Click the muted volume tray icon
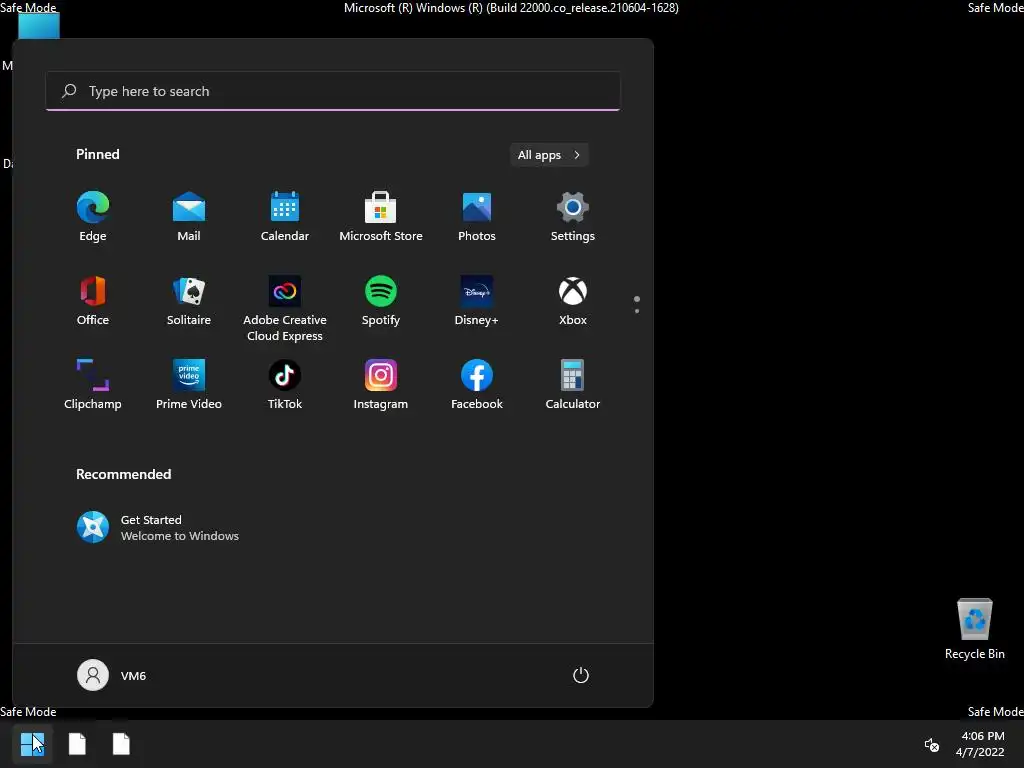Screen dimensions: 1024x768 tap(932, 744)
